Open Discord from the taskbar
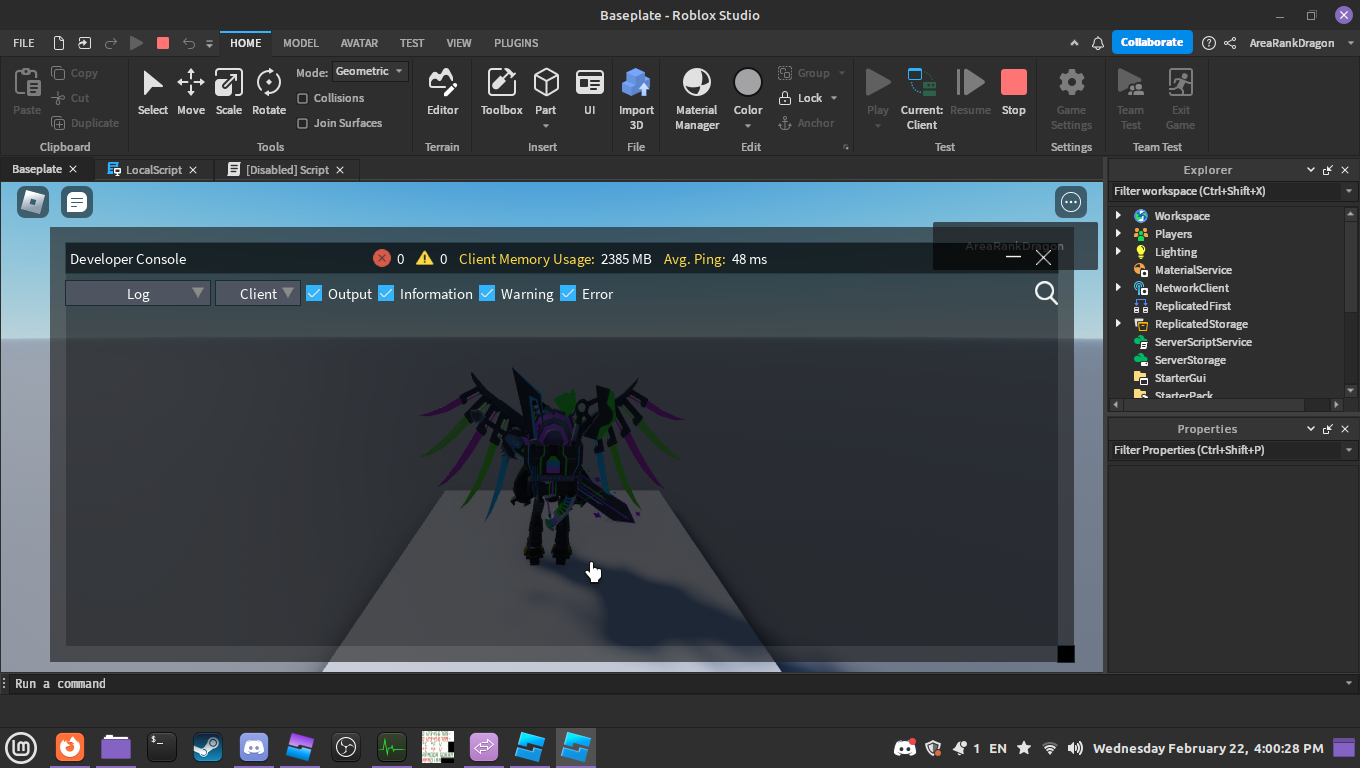The image size is (1360, 768). pos(254,747)
